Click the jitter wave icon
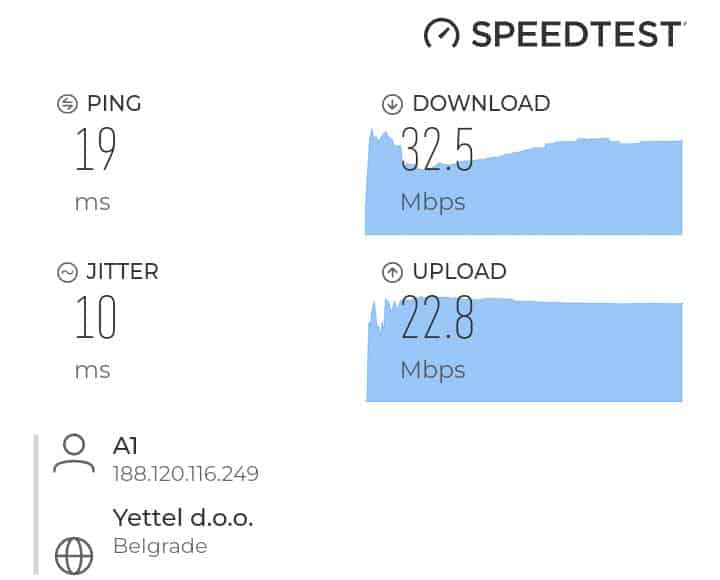Screen dimensions: 720x580 (x=68, y=272)
